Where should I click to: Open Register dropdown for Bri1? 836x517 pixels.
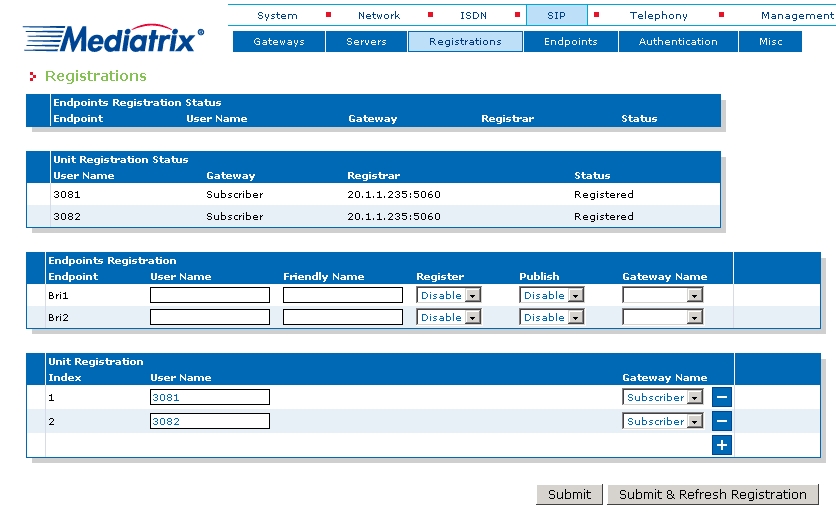point(448,295)
